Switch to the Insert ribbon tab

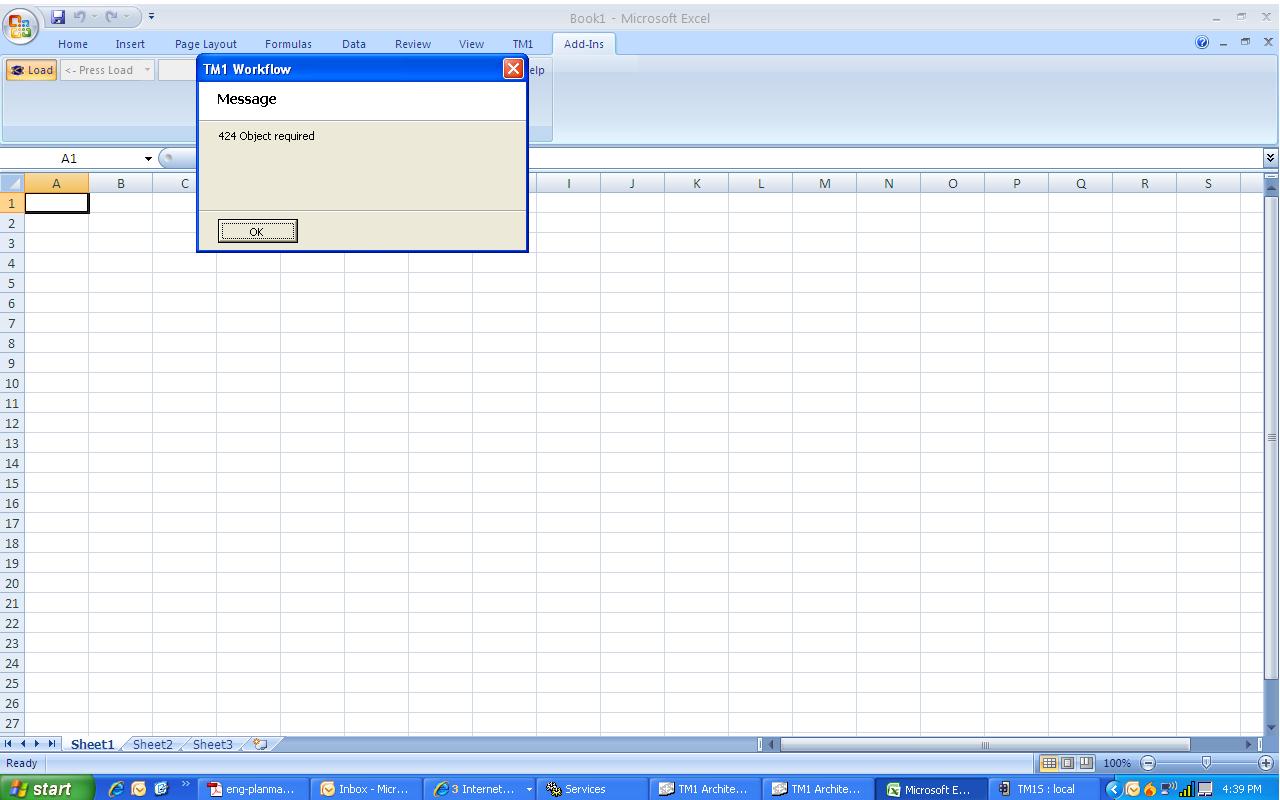coord(130,44)
